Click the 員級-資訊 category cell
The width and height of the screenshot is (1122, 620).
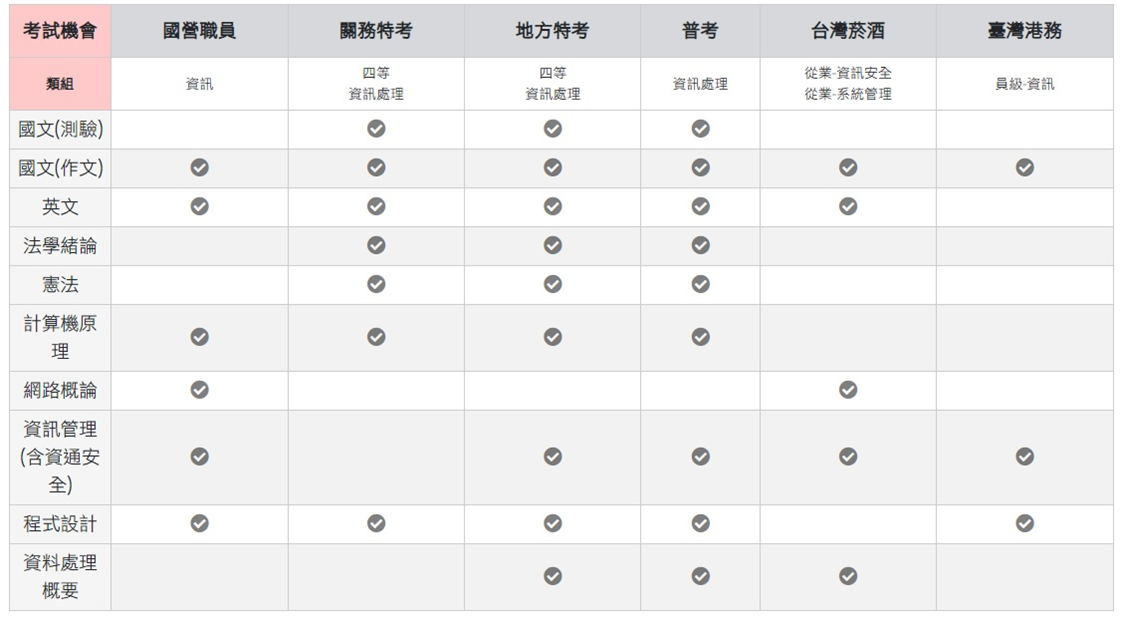[1024, 84]
